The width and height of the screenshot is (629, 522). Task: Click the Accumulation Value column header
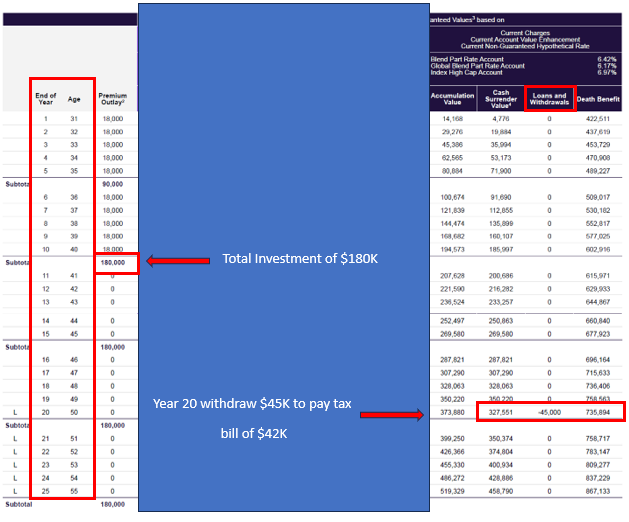click(x=452, y=99)
